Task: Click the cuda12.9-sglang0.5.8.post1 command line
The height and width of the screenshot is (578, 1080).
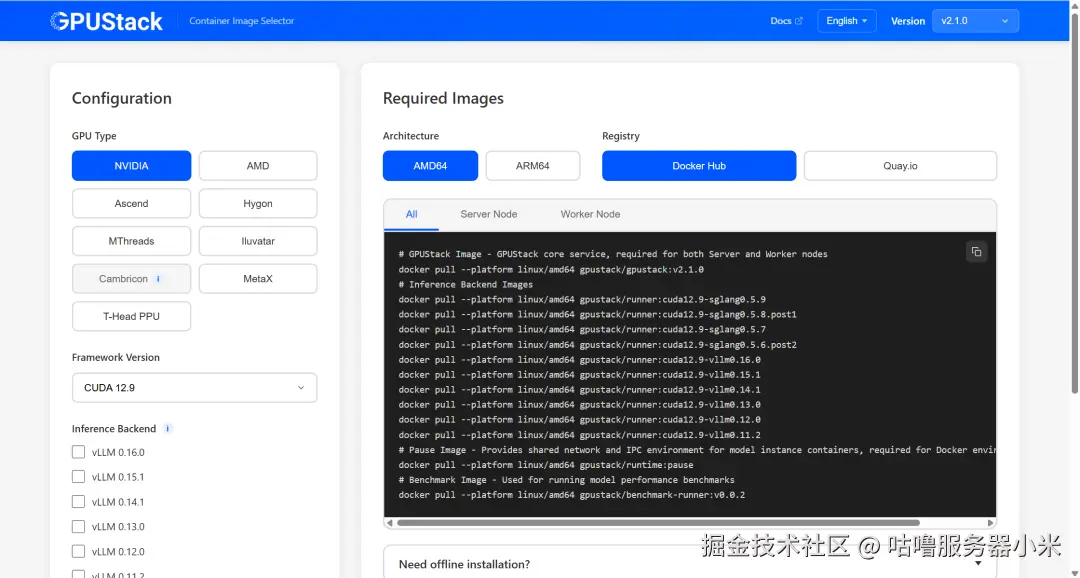Action: (x=597, y=314)
